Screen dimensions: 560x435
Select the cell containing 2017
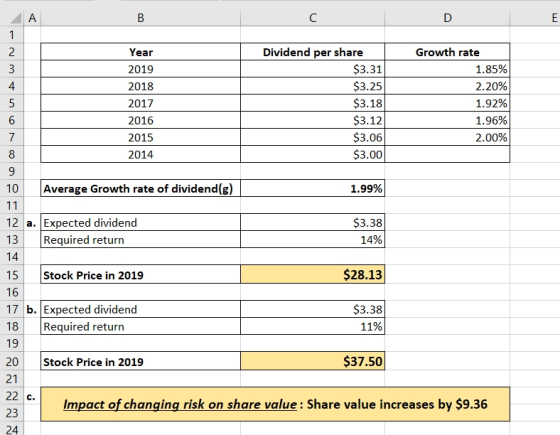pos(141,103)
